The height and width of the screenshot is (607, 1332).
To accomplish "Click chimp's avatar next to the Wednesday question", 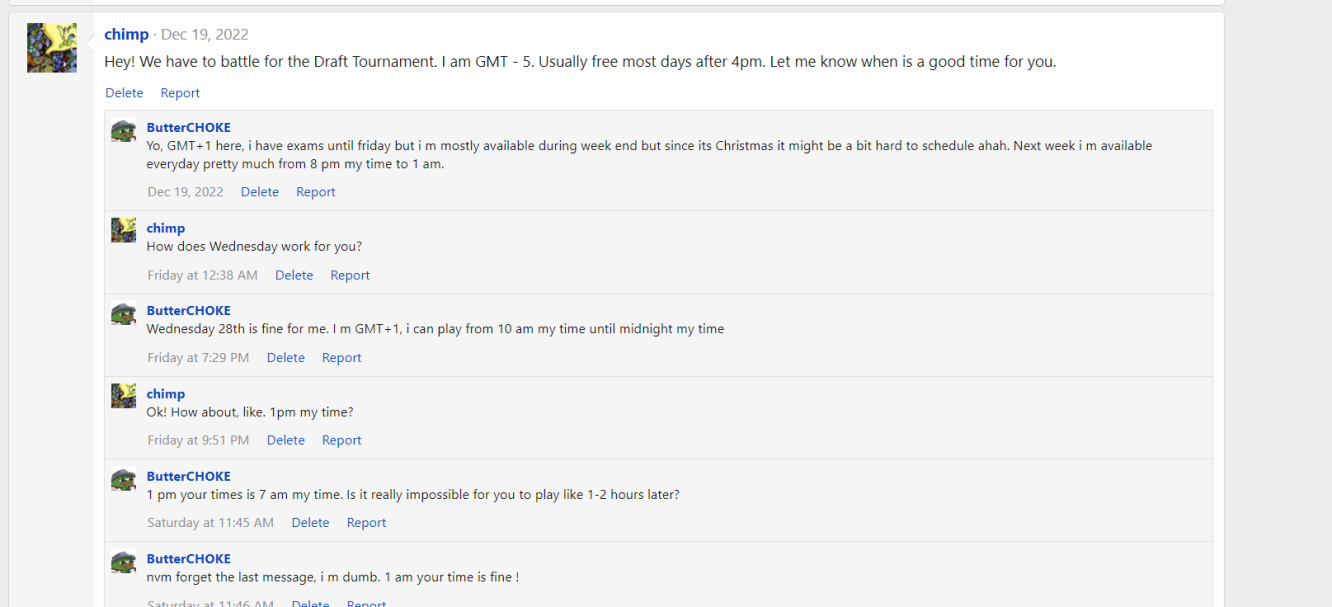I will 123,230.
